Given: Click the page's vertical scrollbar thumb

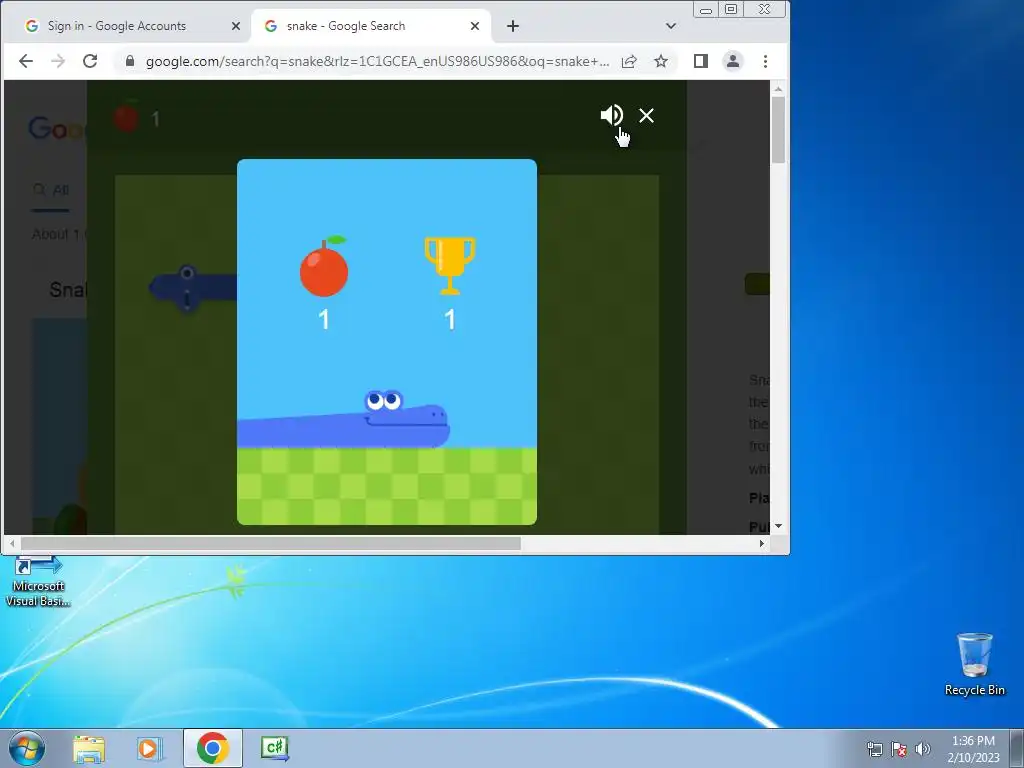Looking at the screenshot, I should coord(778,129).
